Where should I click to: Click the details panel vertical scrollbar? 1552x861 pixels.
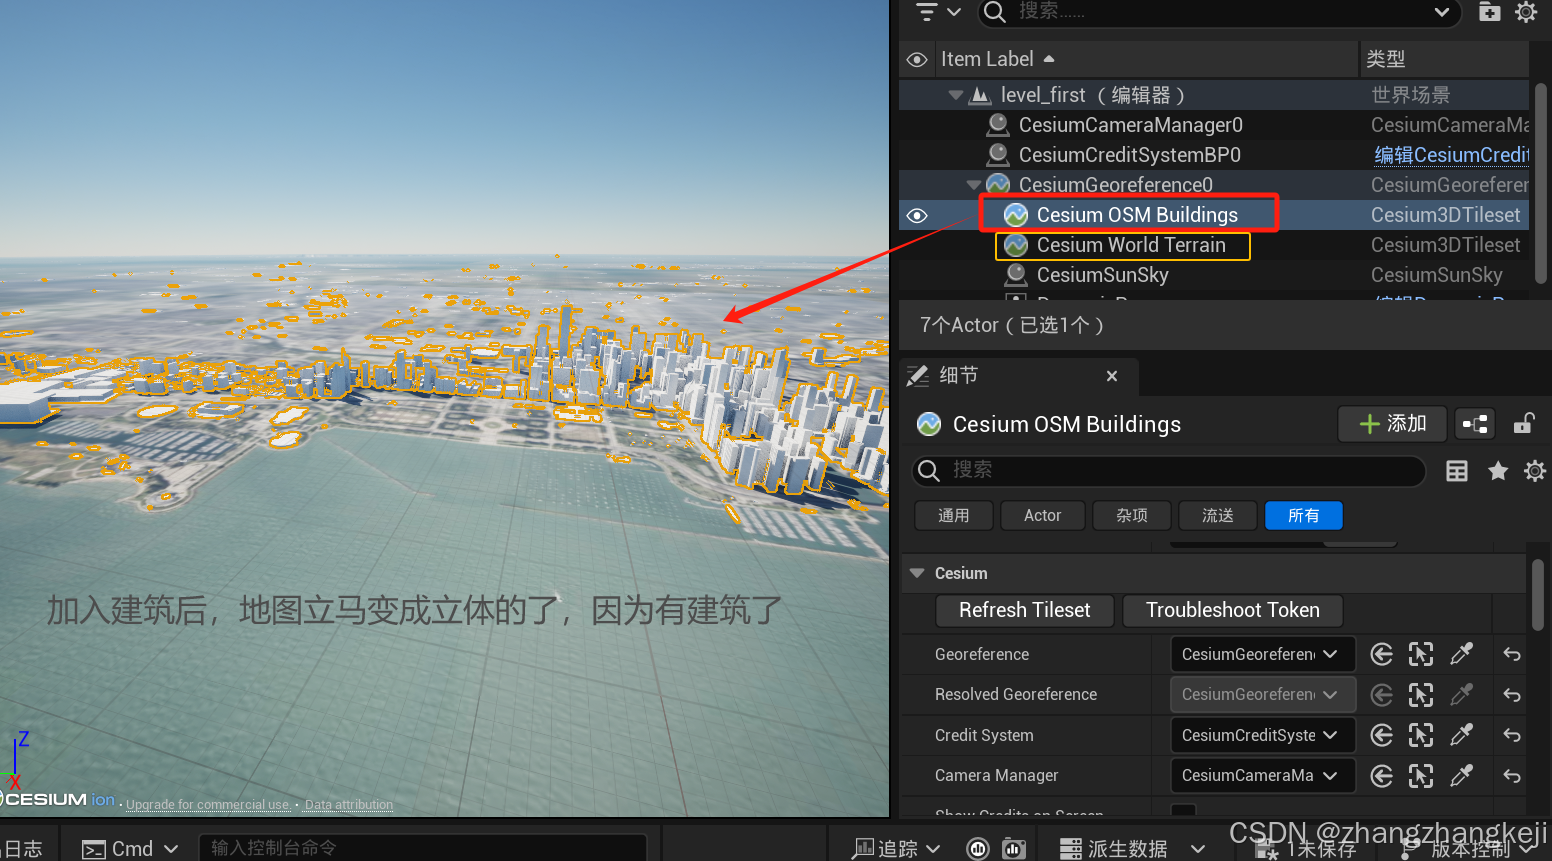click(x=1539, y=595)
